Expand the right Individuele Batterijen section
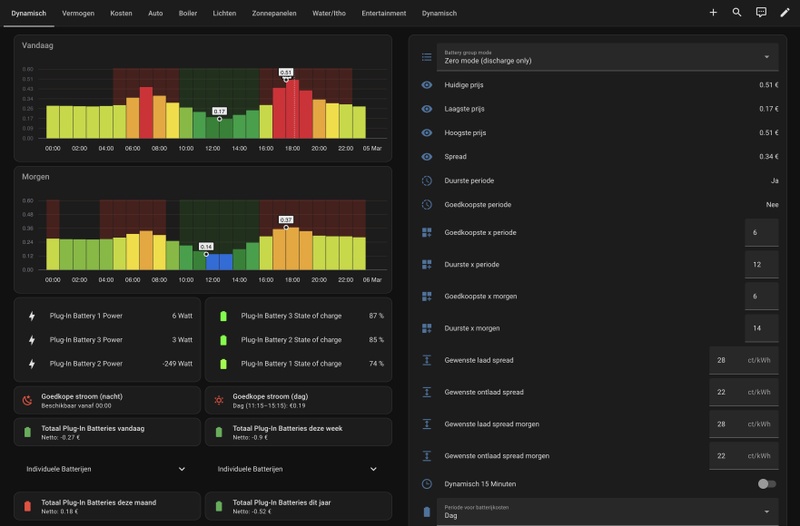This screenshot has width=800, height=526. point(374,468)
